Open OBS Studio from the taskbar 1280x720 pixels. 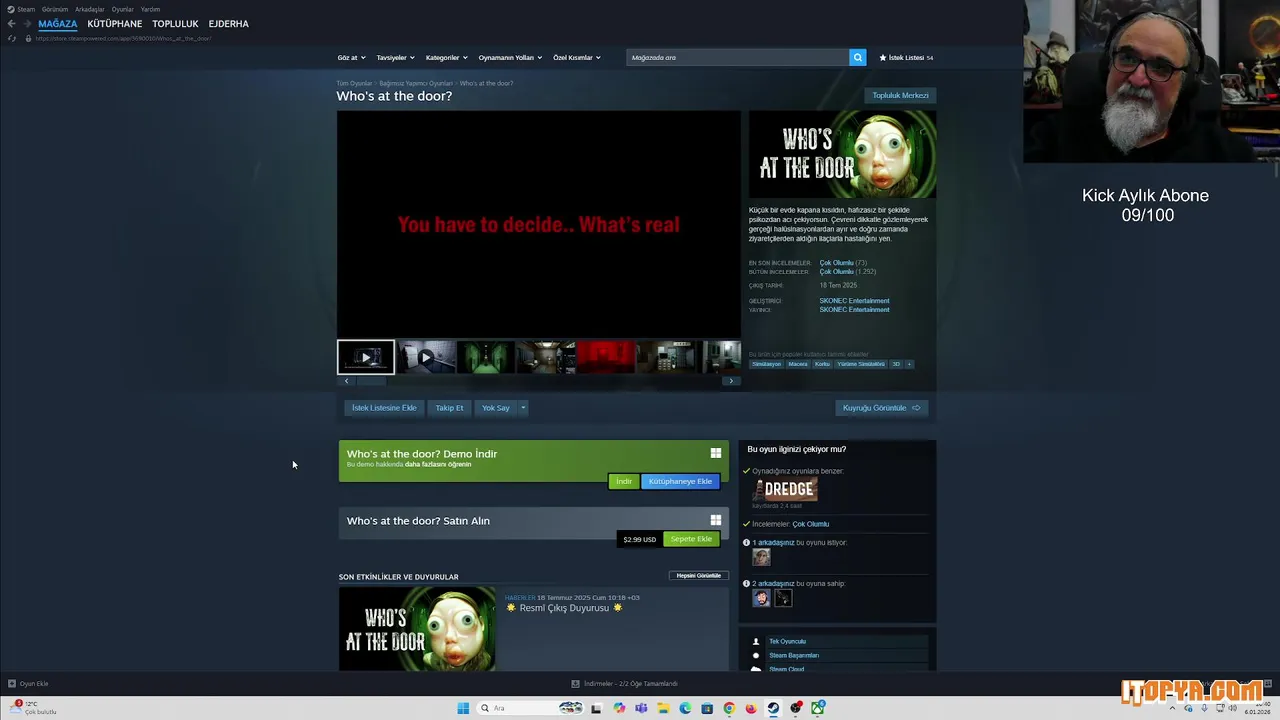pyautogui.click(x=796, y=708)
